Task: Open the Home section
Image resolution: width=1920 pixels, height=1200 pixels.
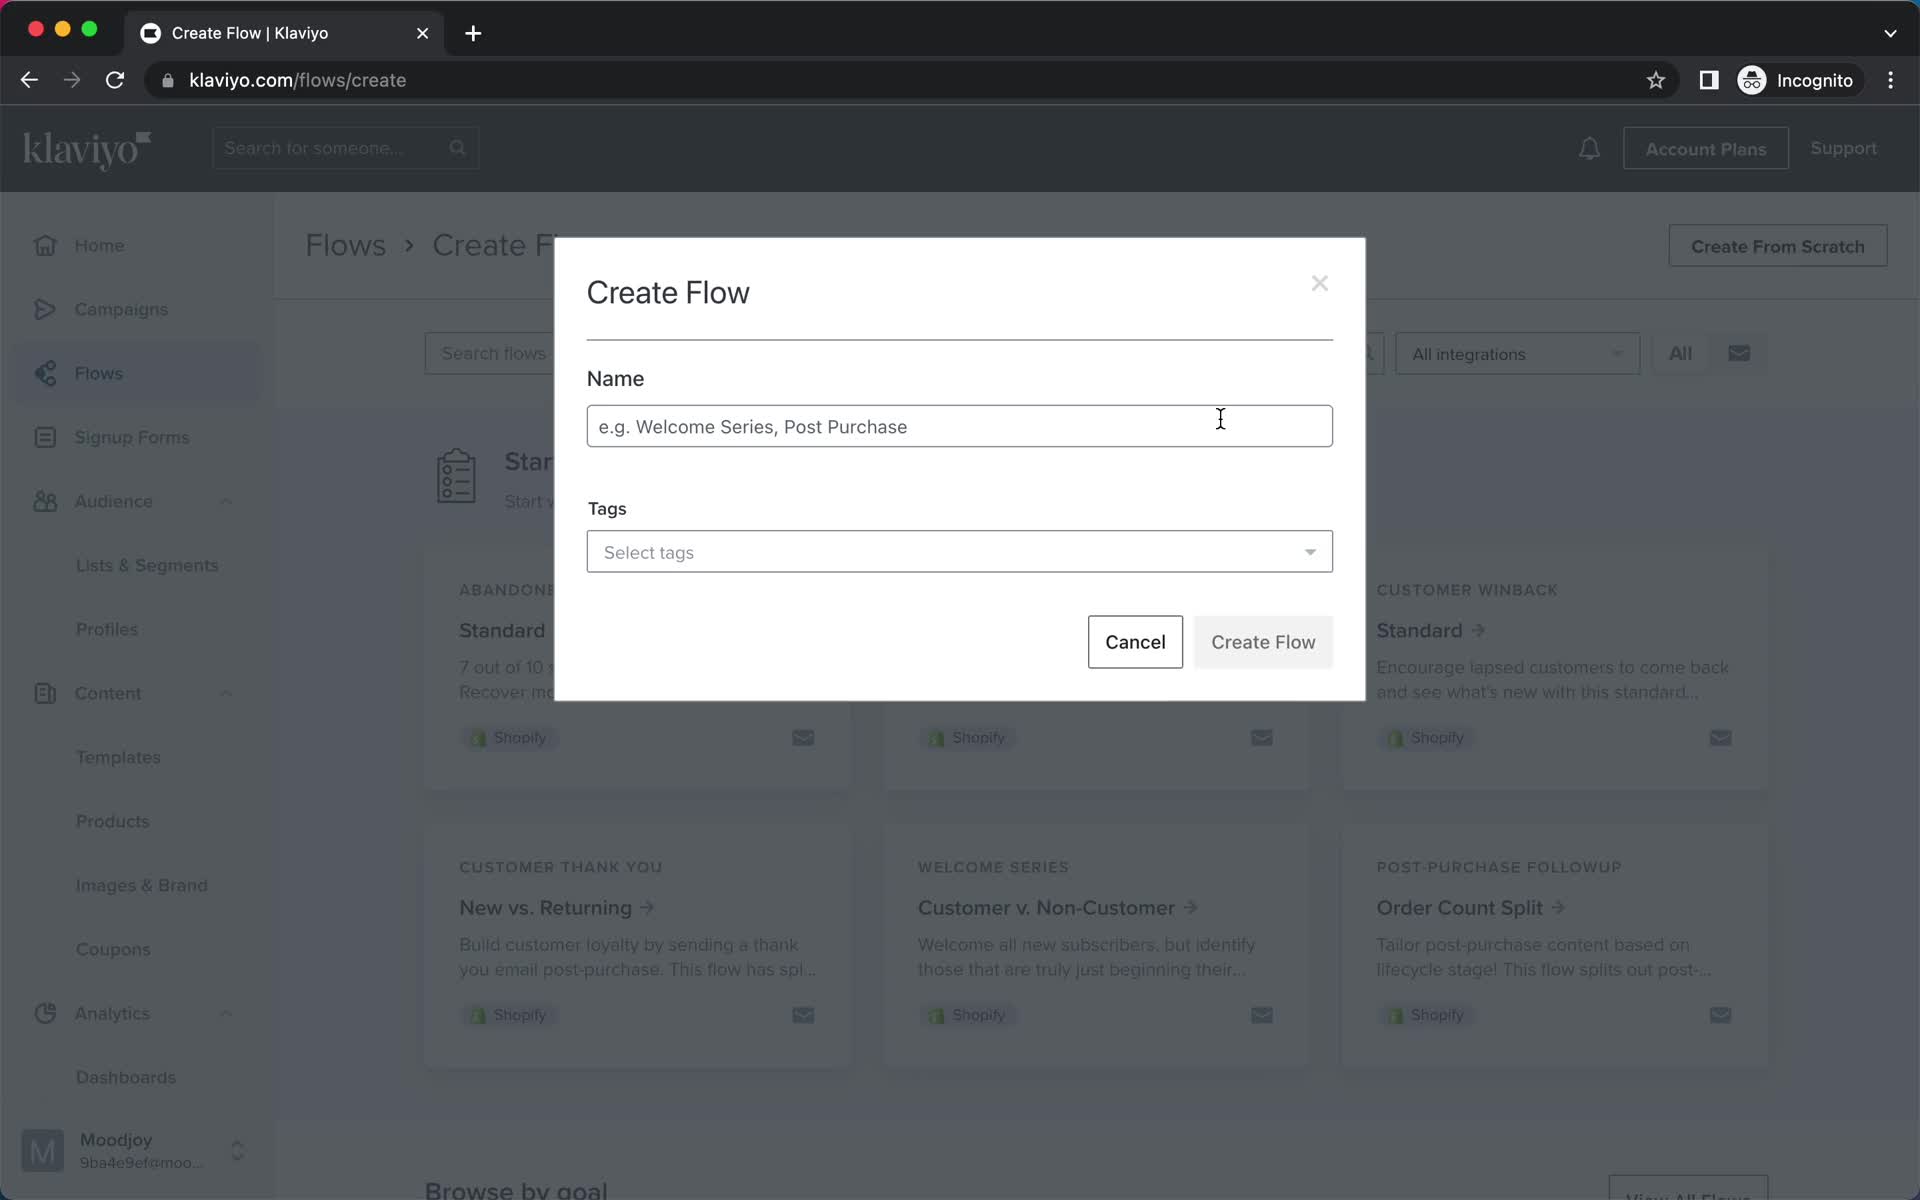Action: coord(98,245)
